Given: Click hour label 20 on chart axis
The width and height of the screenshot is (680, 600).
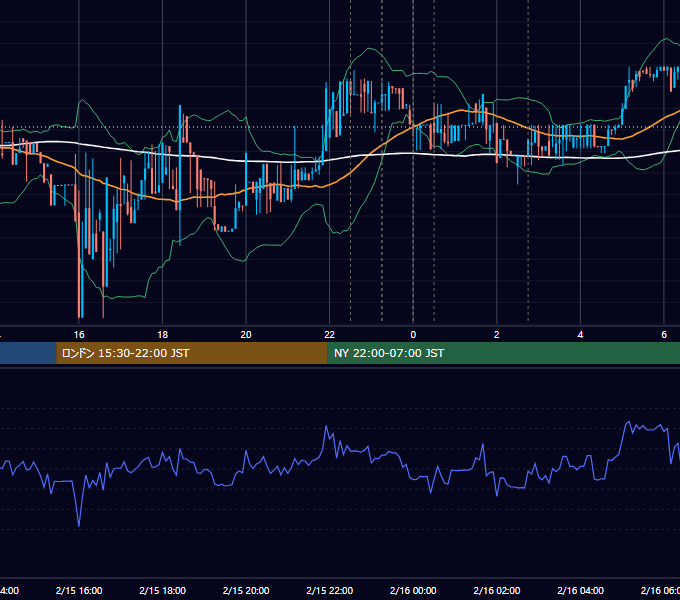Looking at the screenshot, I should tap(246, 334).
